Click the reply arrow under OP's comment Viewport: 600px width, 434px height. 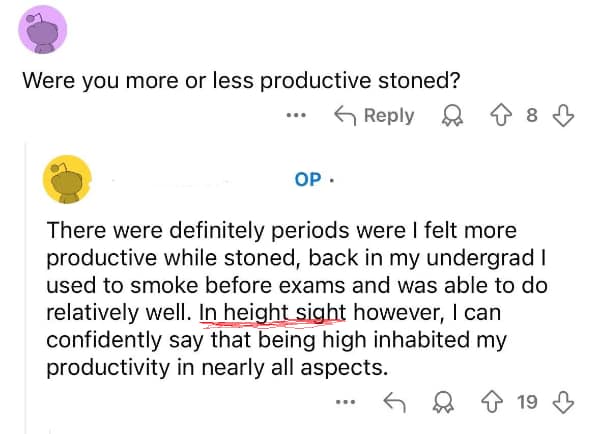(x=394, y=402)
